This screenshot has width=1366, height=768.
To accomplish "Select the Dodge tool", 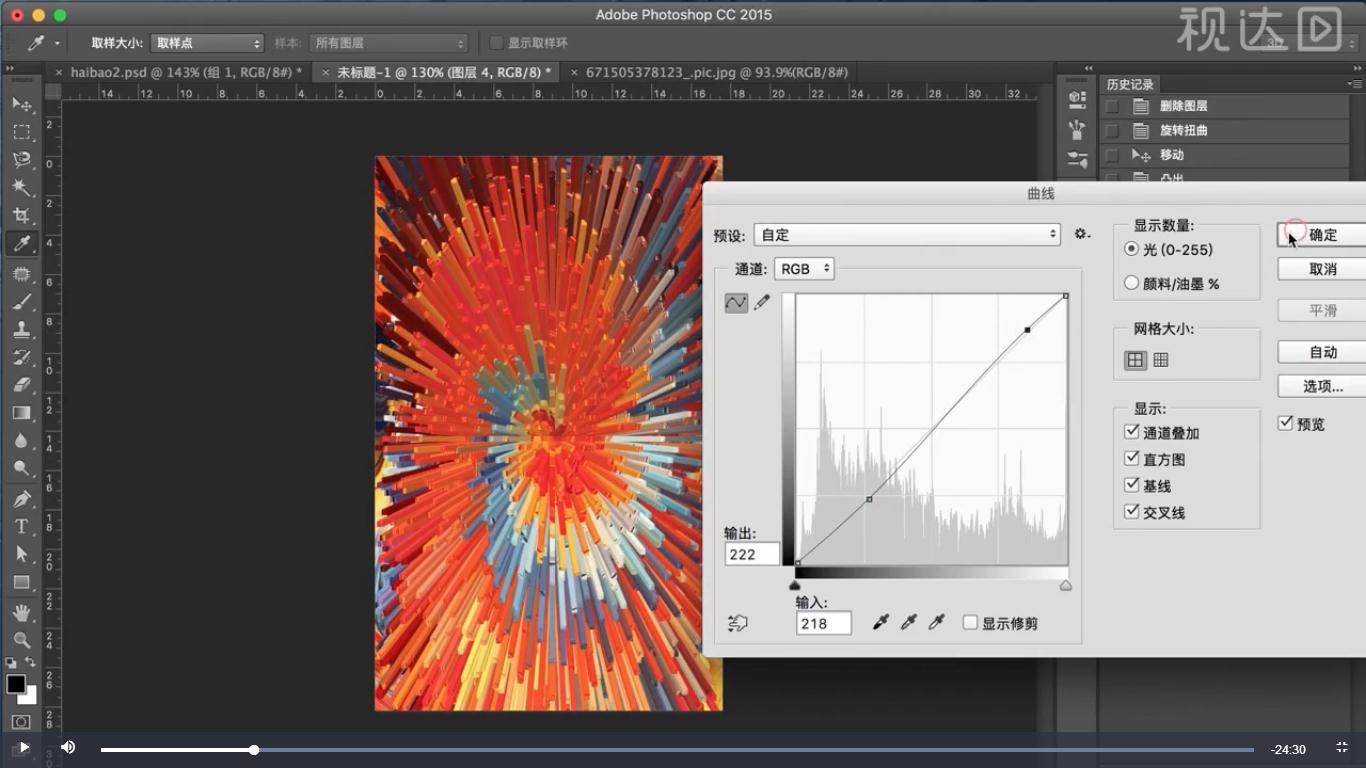I will click(x=21, y=468).
